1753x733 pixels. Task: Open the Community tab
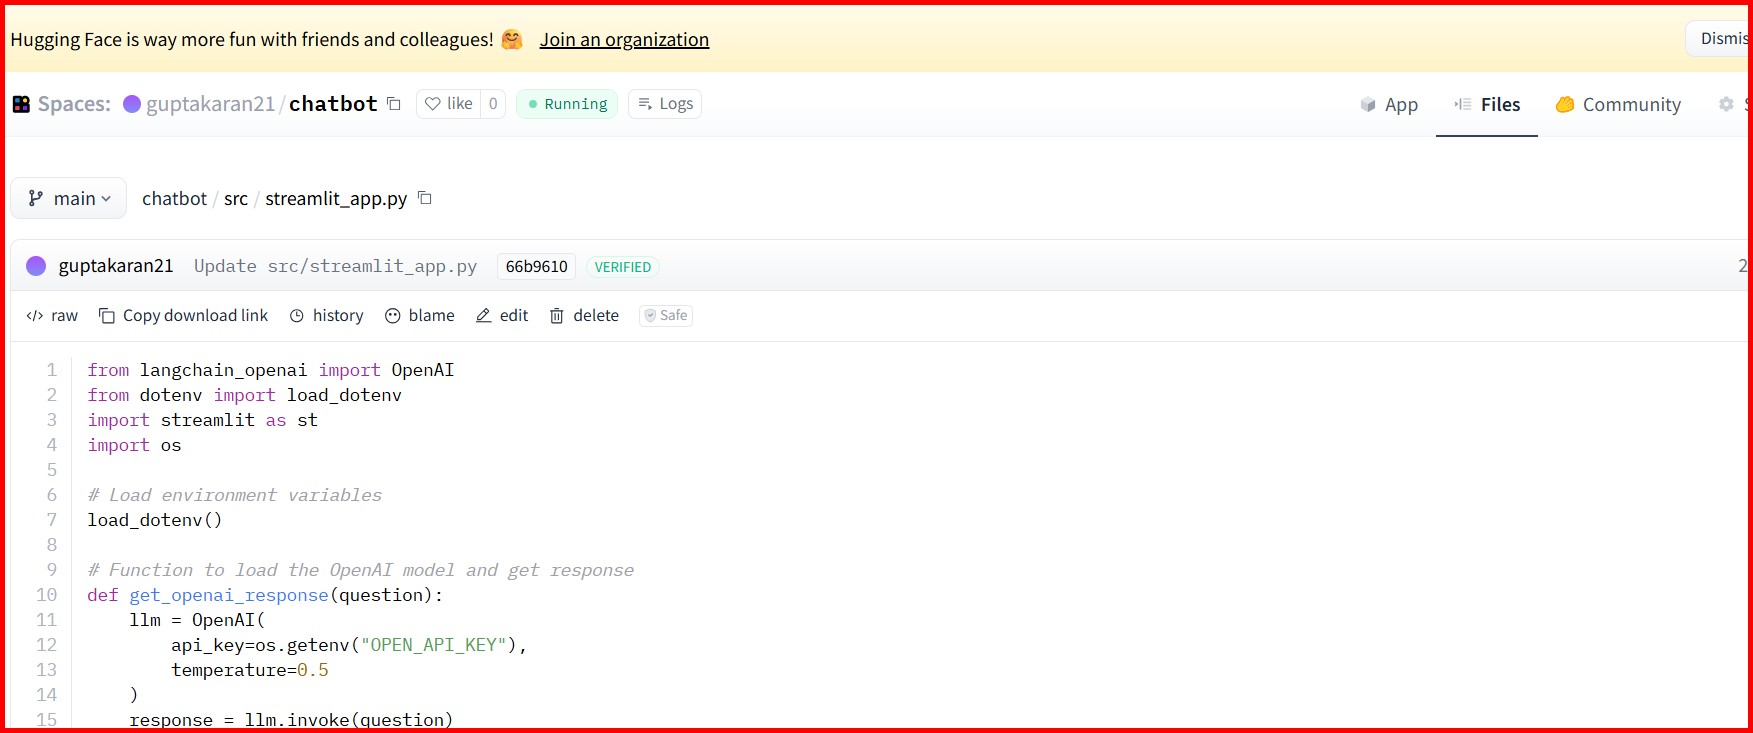tap(1618, 104)
